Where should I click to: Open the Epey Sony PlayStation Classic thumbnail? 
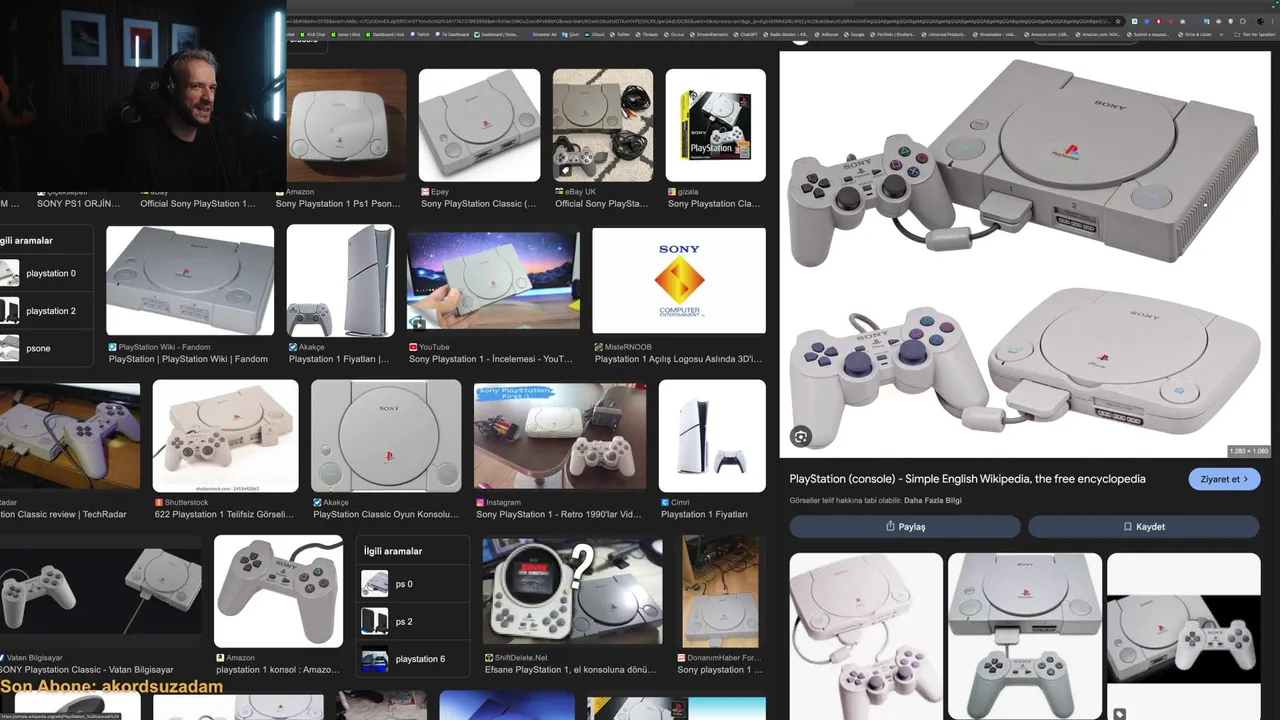coord(479,125)
